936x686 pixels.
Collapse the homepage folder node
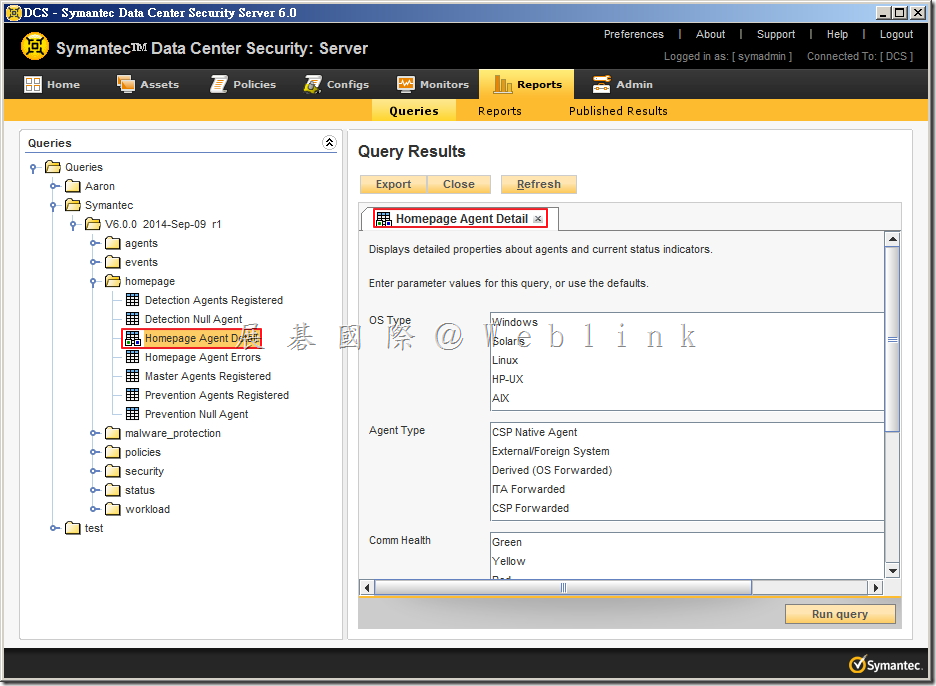pyautogui.click(x=93, y=282)
